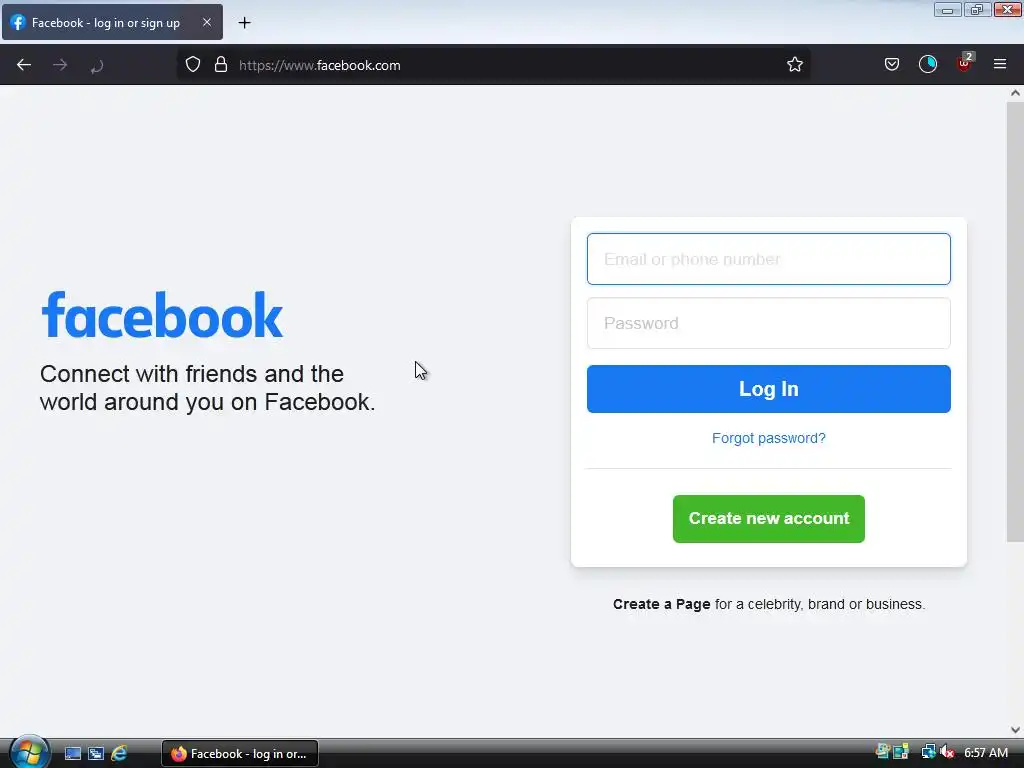Click the taskbar clock showing 6:57 AM
Image resolution: width=1024 pixels, height=768 pixels.
point(986,753)
